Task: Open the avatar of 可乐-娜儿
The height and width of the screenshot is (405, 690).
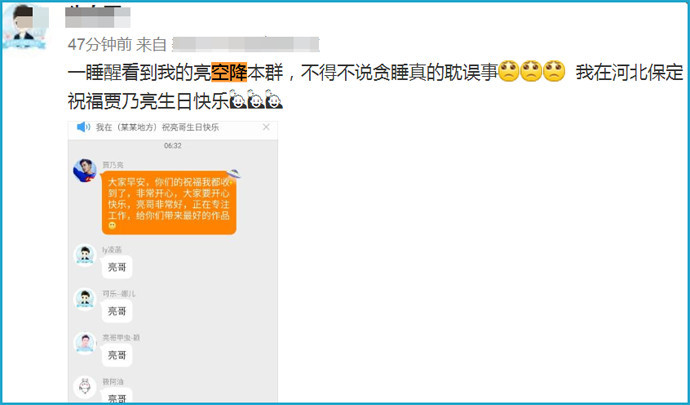Action: (x=85, y=299)
